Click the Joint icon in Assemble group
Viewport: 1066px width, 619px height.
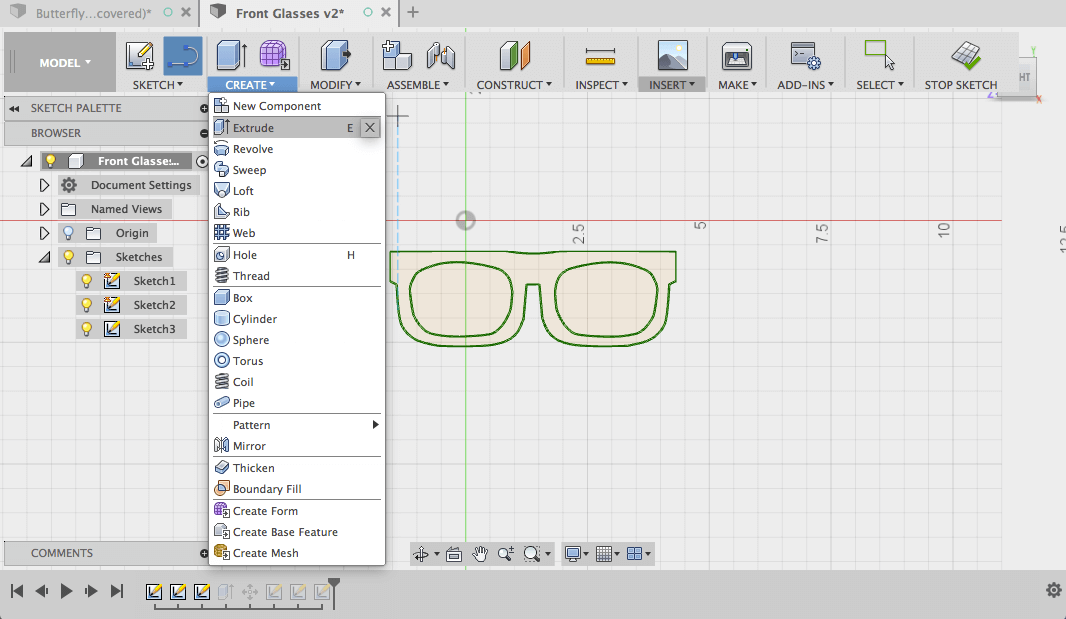[441, 55]
